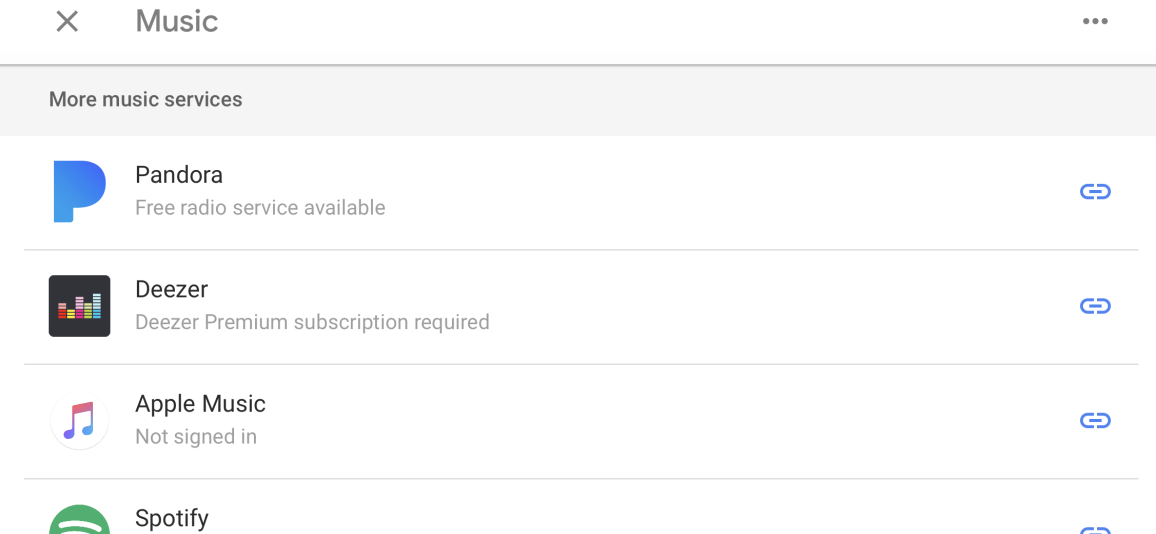
Task: Click the "More music services" header
Action: click(x=146, y=100)
